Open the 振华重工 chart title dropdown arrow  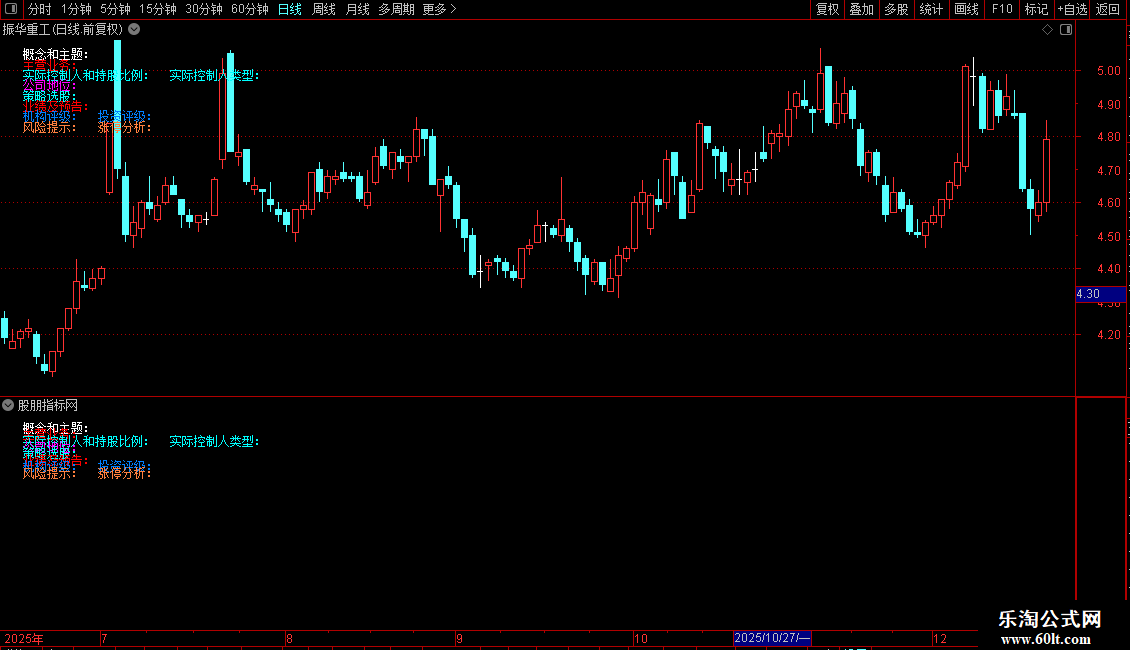[134, 30]
